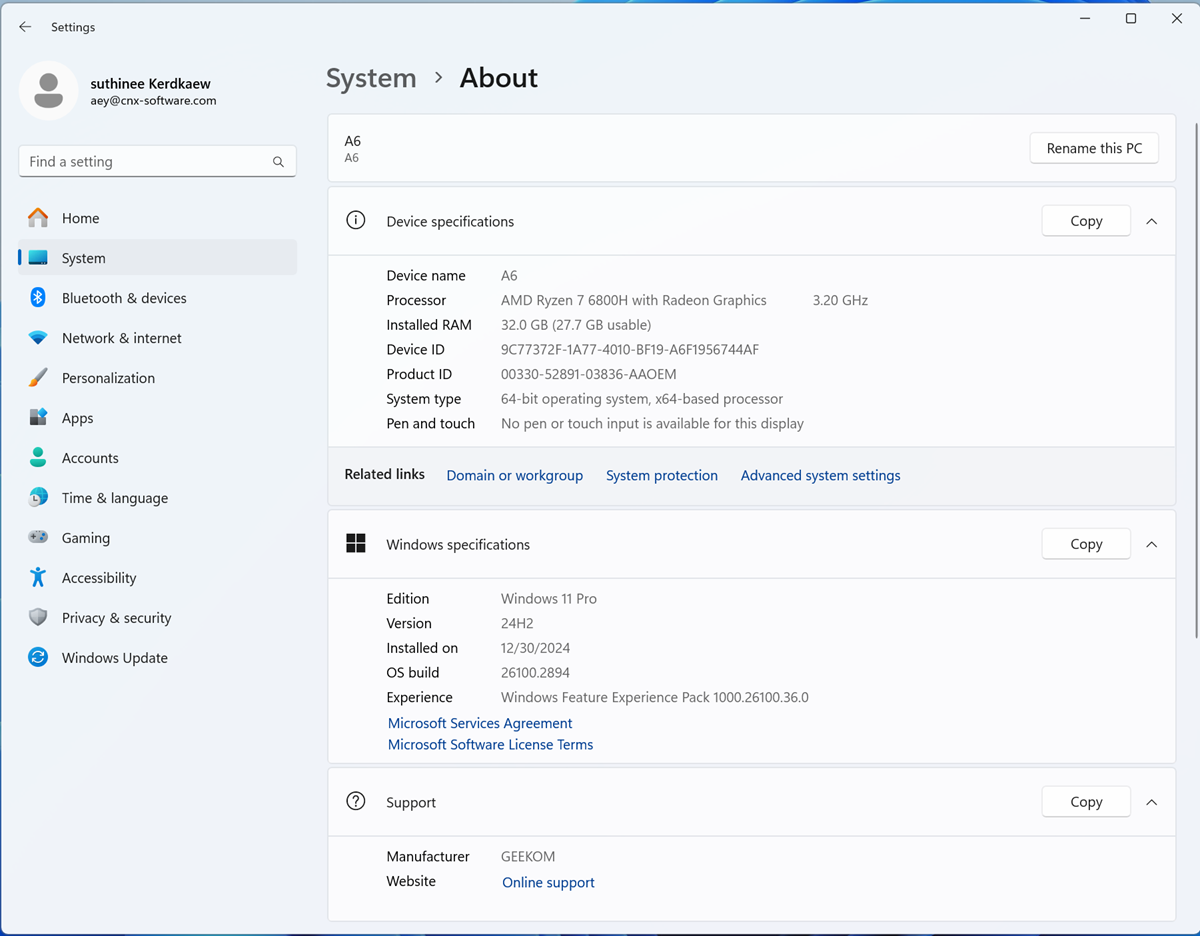The height and width of the screenshot is (936, 1200).
Task: Open Windows Update label
Action: [115, 658]
